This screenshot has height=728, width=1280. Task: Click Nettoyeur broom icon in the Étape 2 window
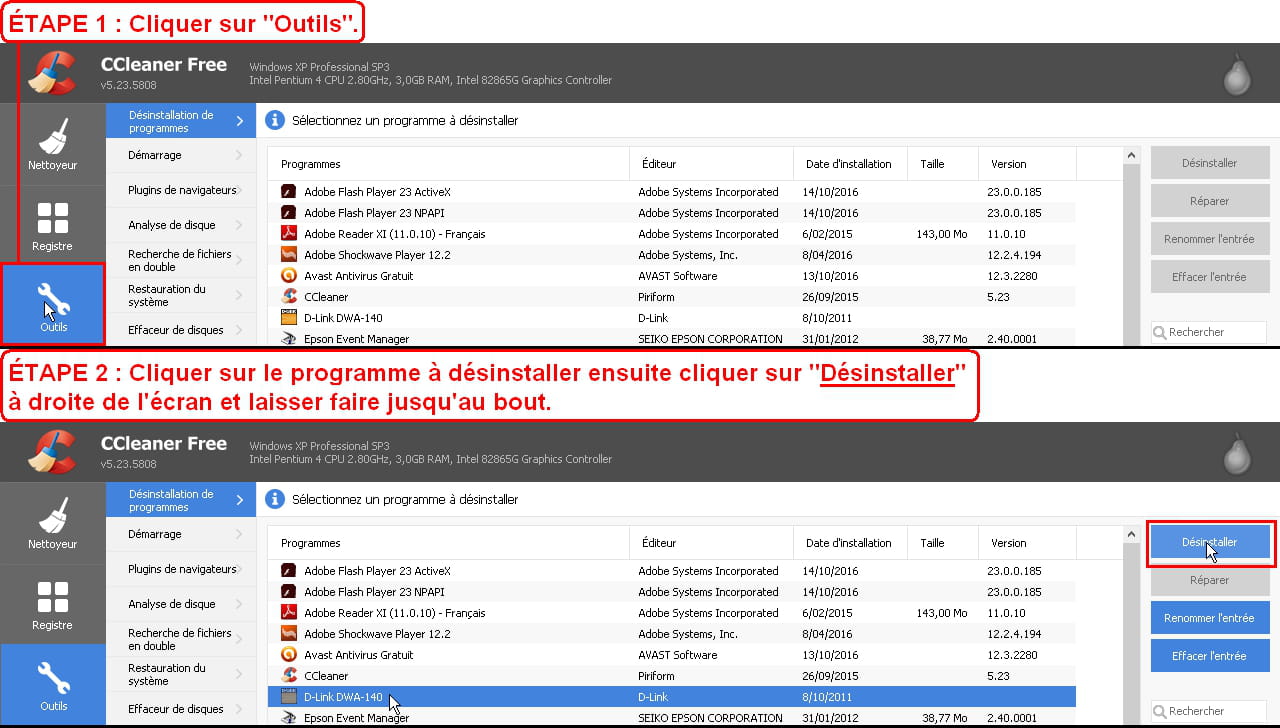52,514
